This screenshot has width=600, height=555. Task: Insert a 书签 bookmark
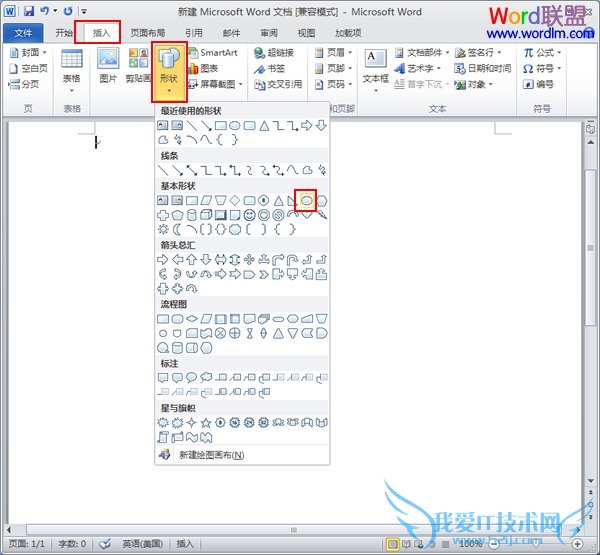pos(269,69)
